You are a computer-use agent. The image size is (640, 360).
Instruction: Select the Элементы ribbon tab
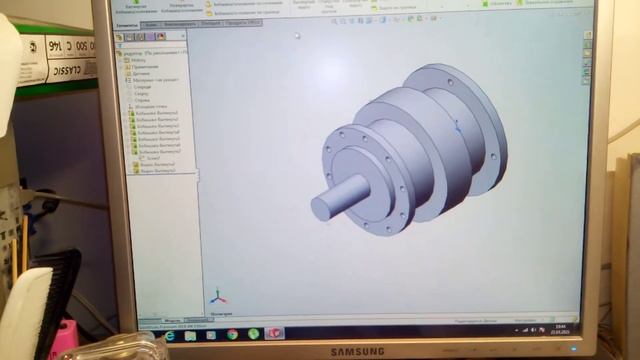pyautogui.click(x=127, y=25)
